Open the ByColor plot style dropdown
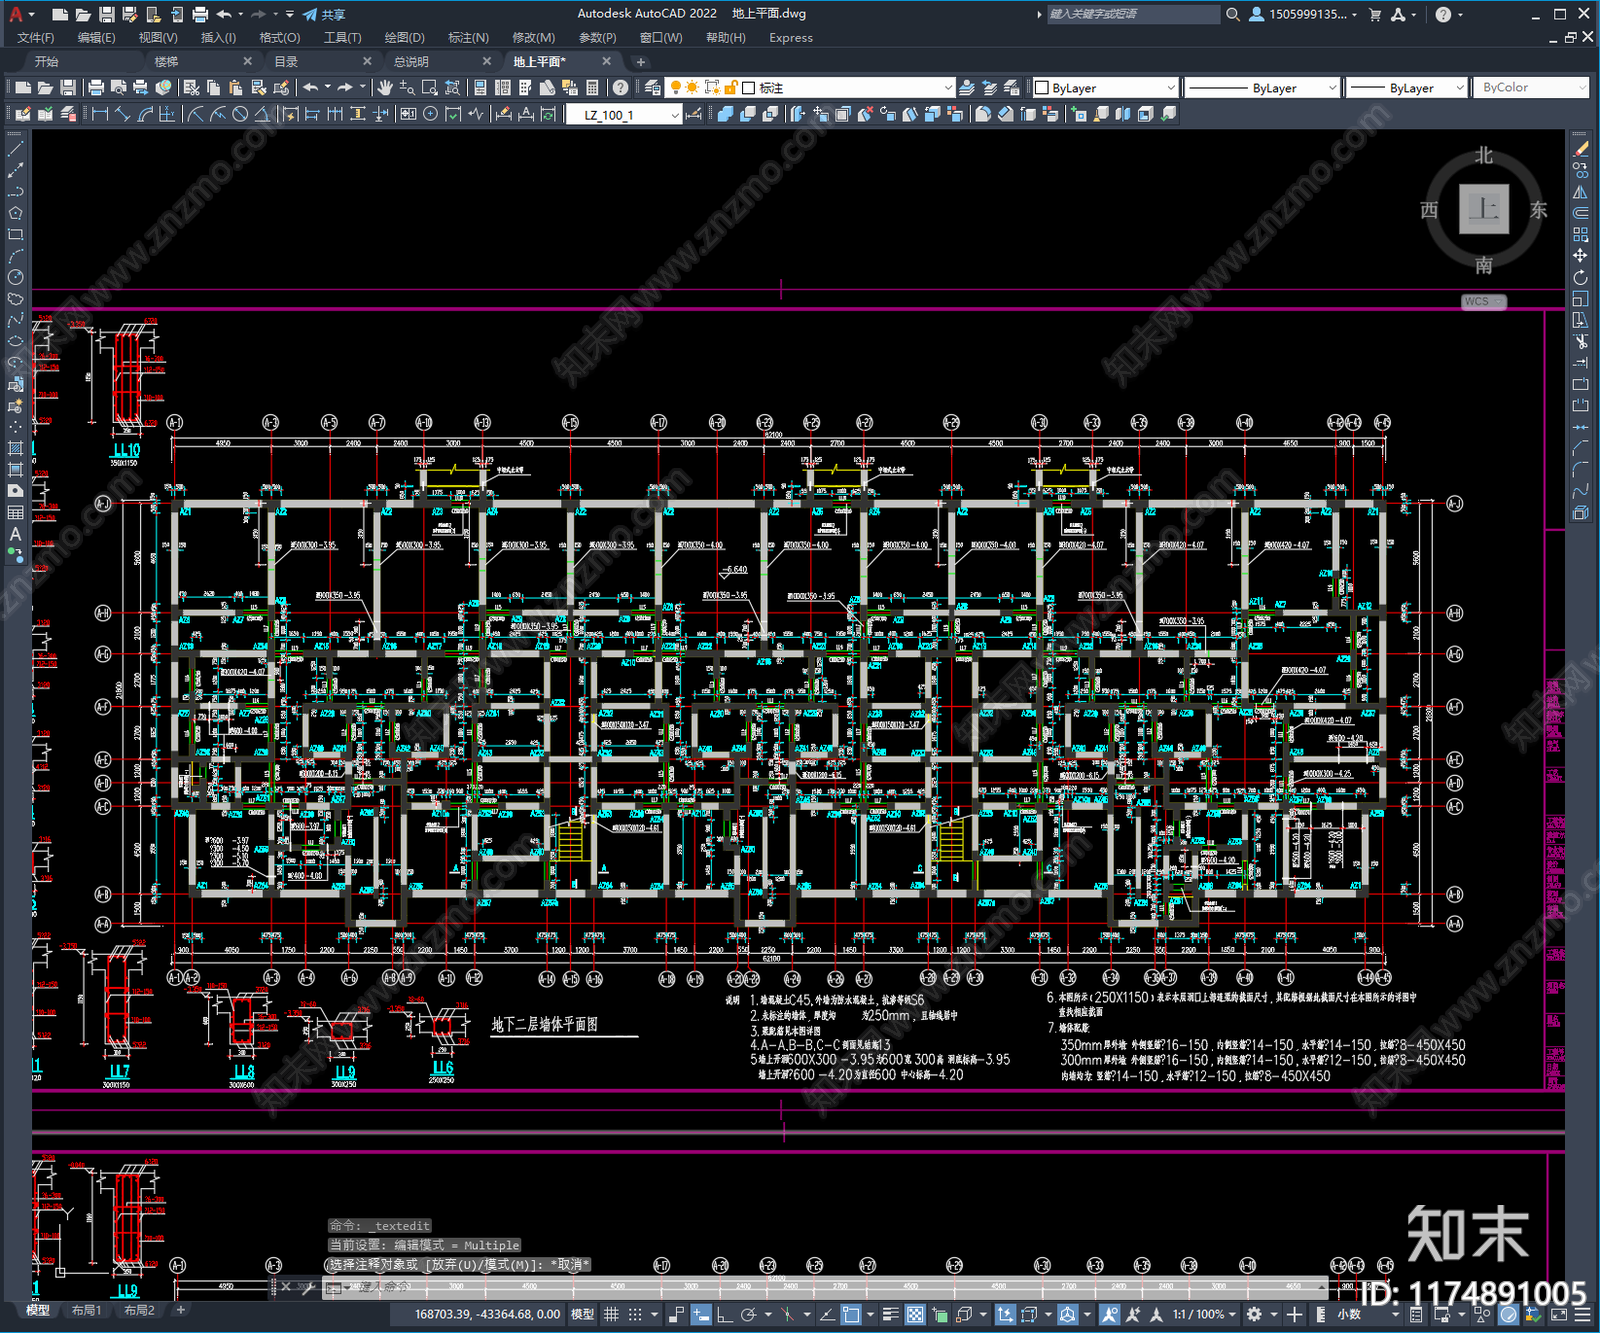This screenshot has width=1600, height=1333. pos(1531,88)
